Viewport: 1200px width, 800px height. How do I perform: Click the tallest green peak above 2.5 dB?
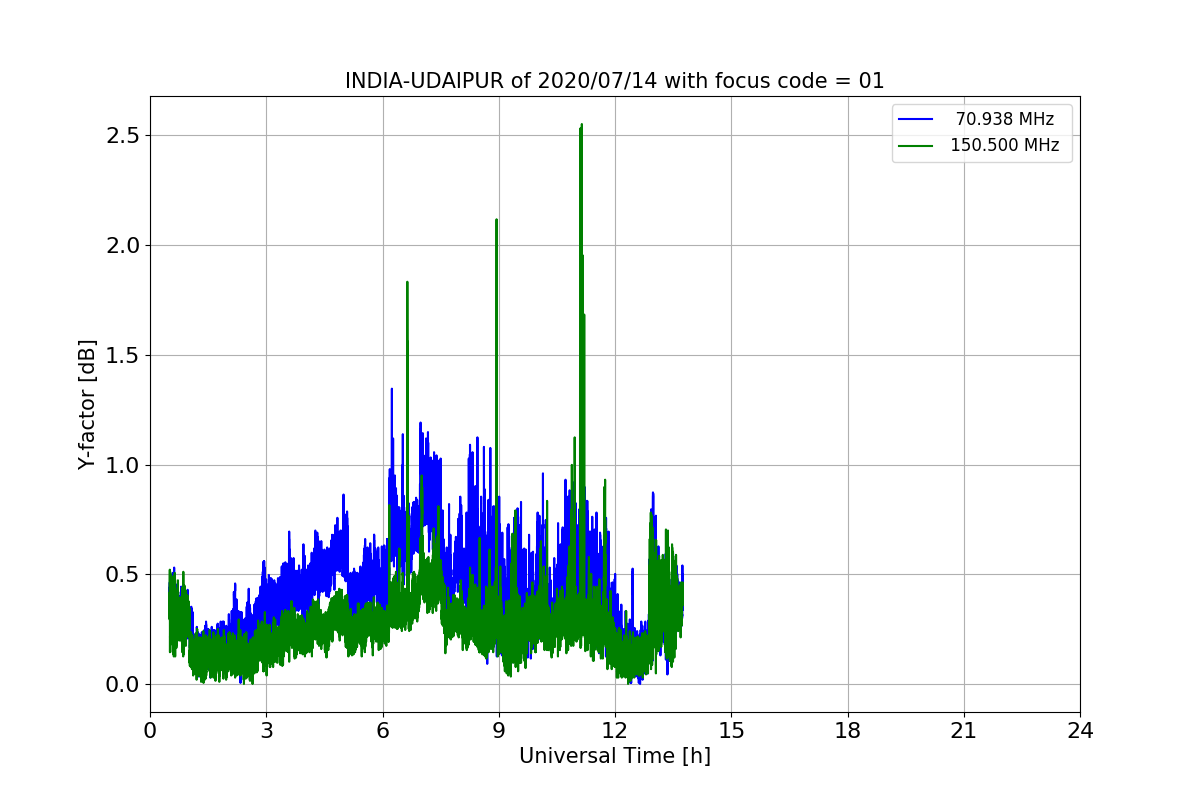[581, 128]
